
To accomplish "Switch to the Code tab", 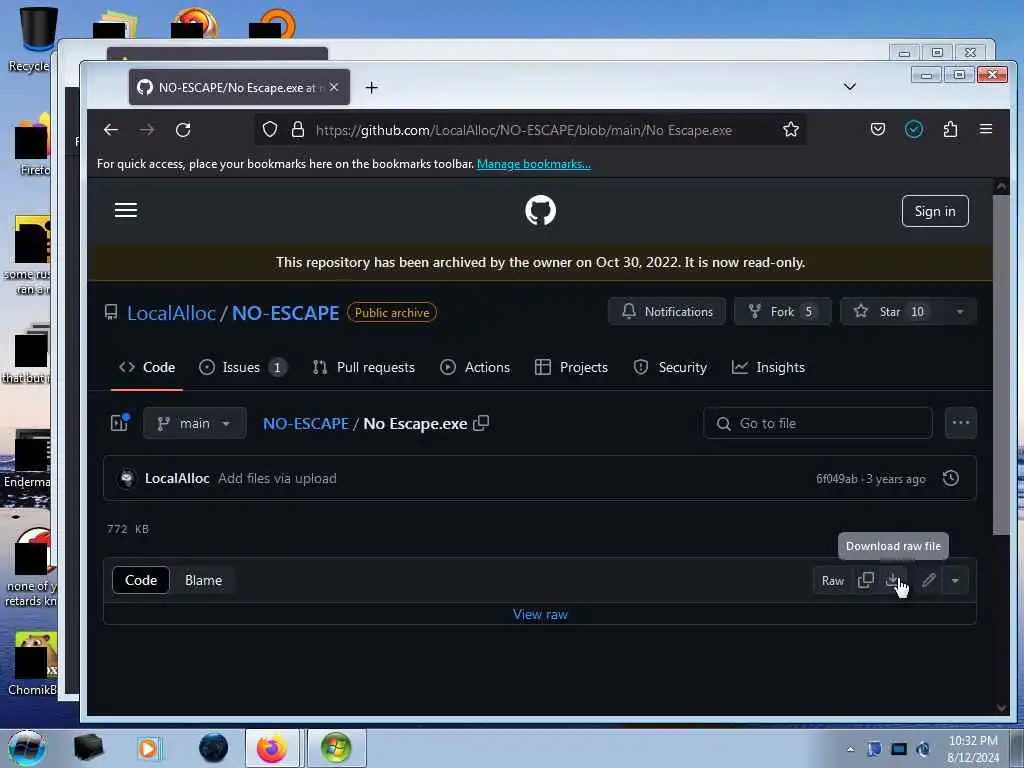I will (147, 367).
